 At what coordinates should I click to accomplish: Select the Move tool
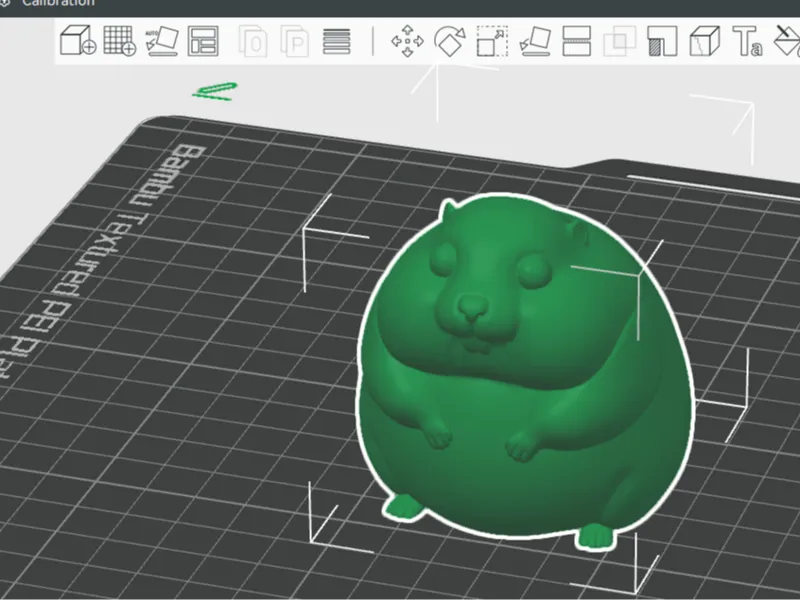407,41
